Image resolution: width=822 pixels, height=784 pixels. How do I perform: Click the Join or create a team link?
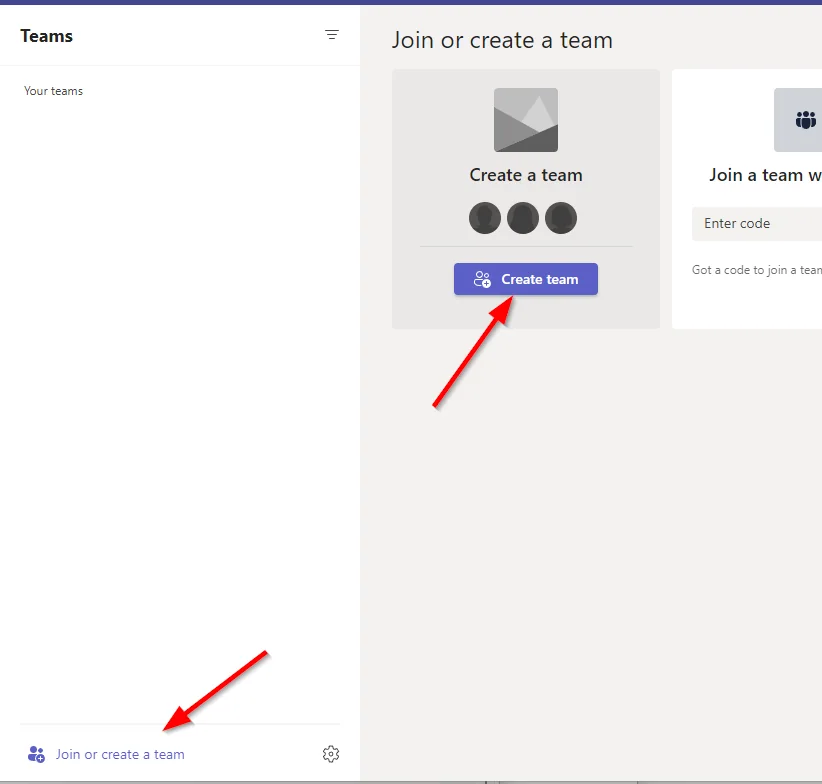[x=106, y=754]
